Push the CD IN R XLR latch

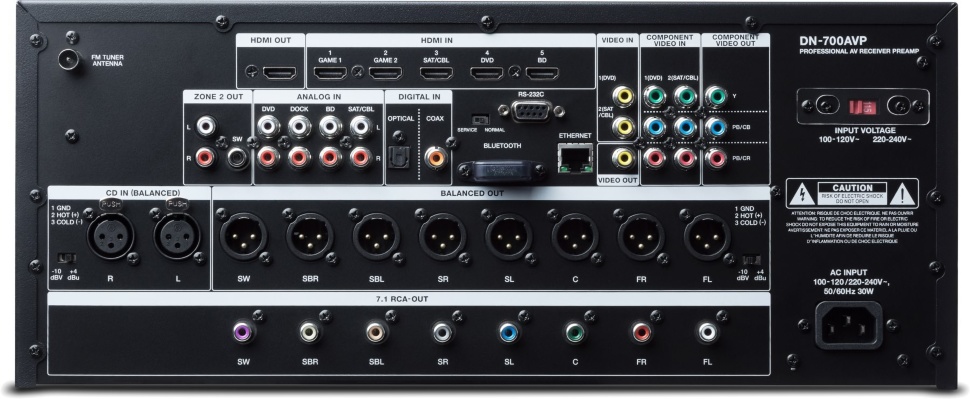coord(110,204)
